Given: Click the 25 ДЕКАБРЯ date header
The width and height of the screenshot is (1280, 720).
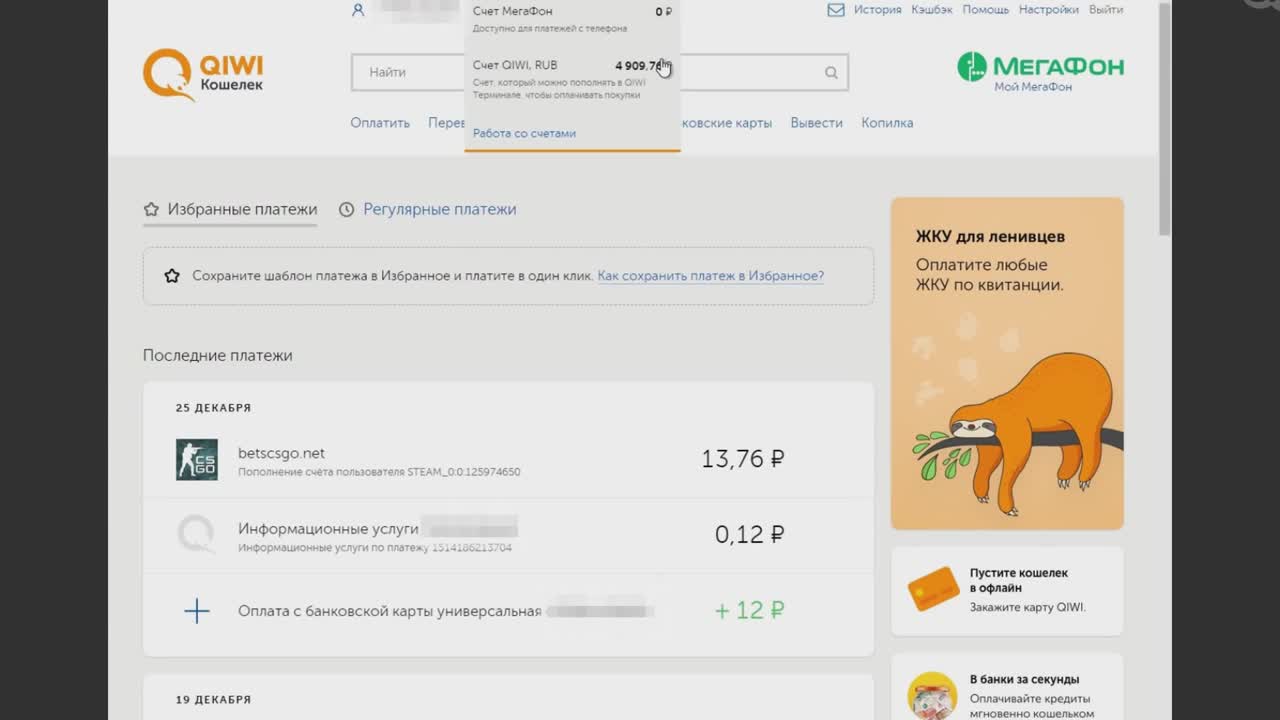Looking at the screenshot, I should click(x=213, y=408).
